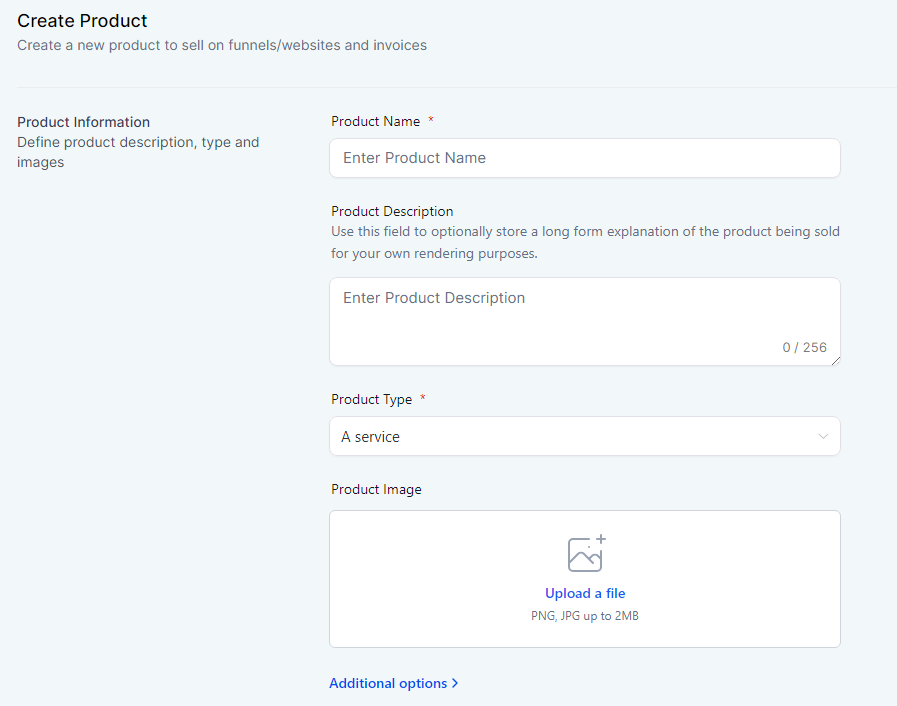Click the PNG, JPG up to 2MB hint
This screenshot has width=897, height=706.
click(585, 616)
